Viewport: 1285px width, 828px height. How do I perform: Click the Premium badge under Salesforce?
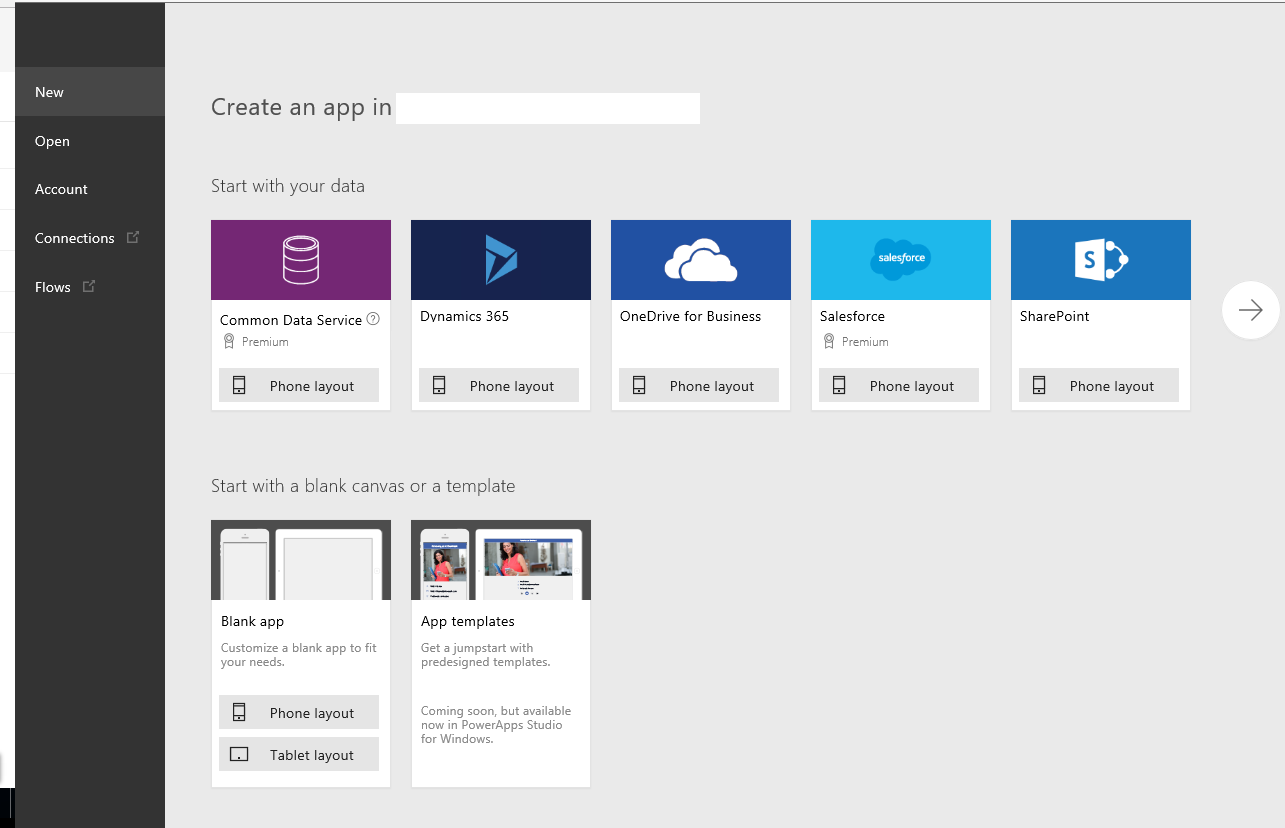tap(856, 341)
